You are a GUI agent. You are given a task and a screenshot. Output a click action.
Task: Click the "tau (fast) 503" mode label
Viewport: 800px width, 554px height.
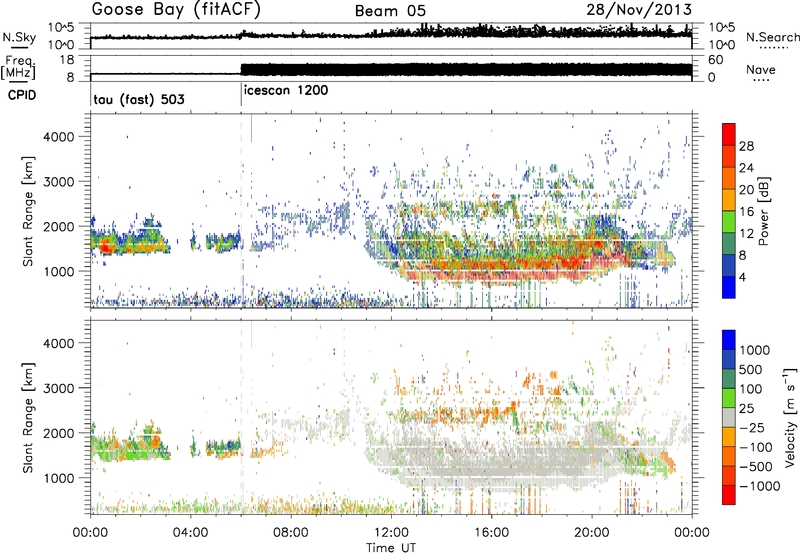click(139, 99)
